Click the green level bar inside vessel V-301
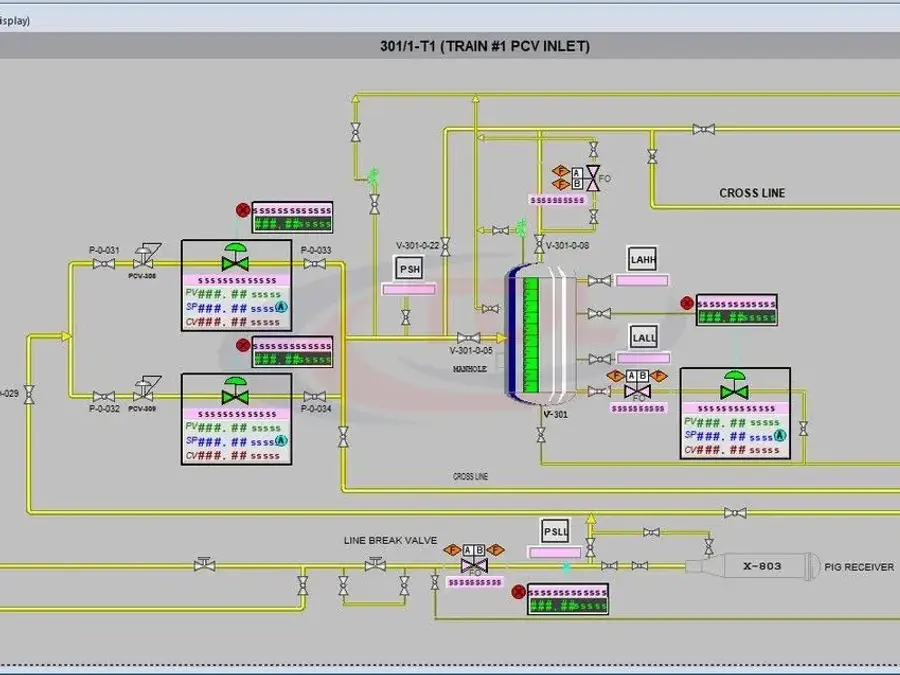The image size is (900, 675). coord(531,334)
